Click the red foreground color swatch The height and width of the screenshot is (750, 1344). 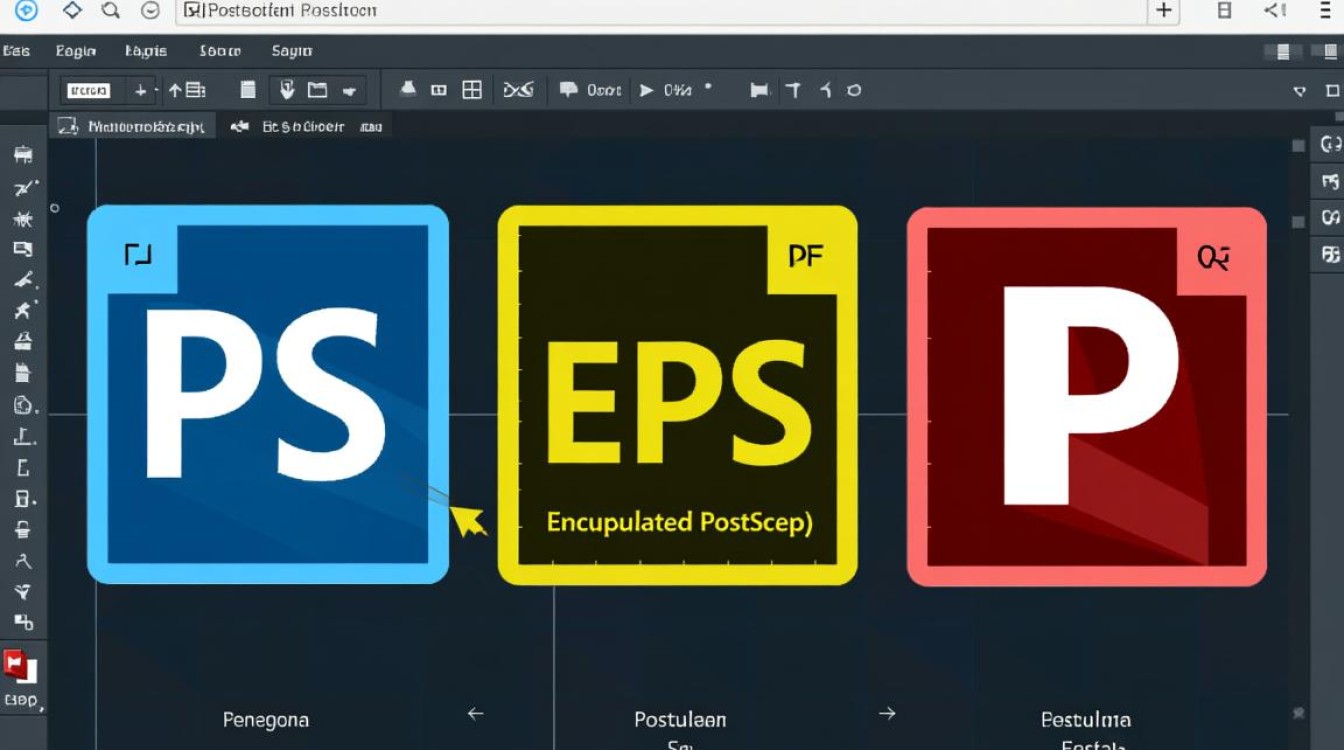click(17, 665)
